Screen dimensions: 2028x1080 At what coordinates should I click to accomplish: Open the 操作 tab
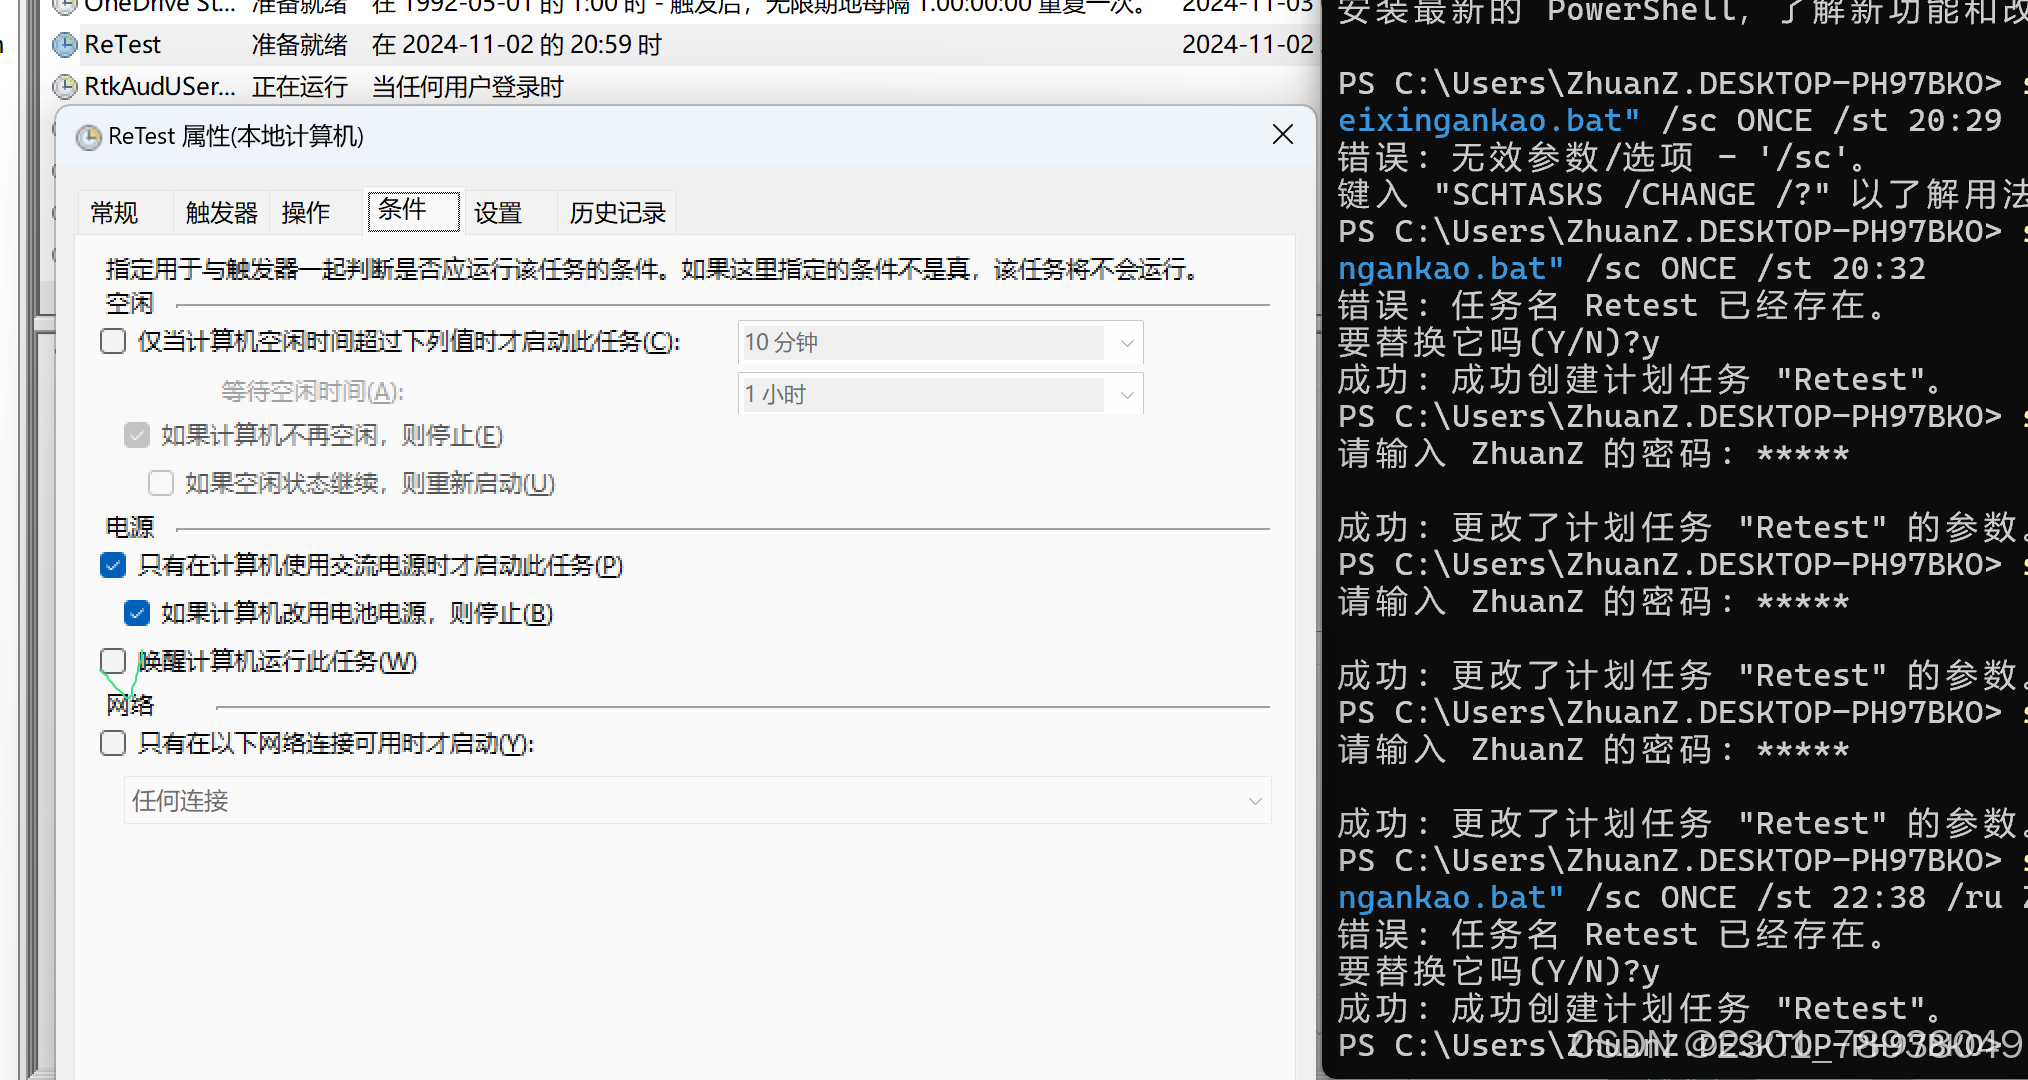coord(306,213)
